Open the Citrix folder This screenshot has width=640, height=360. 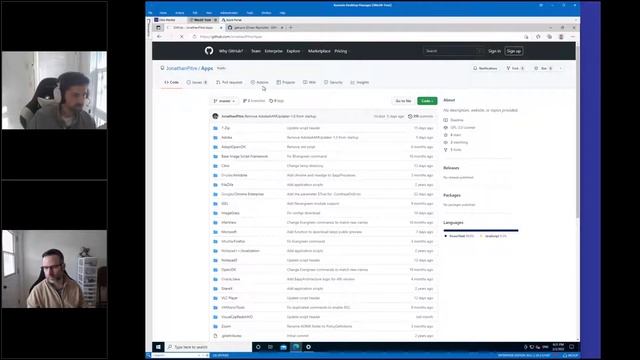coord(225,166)
